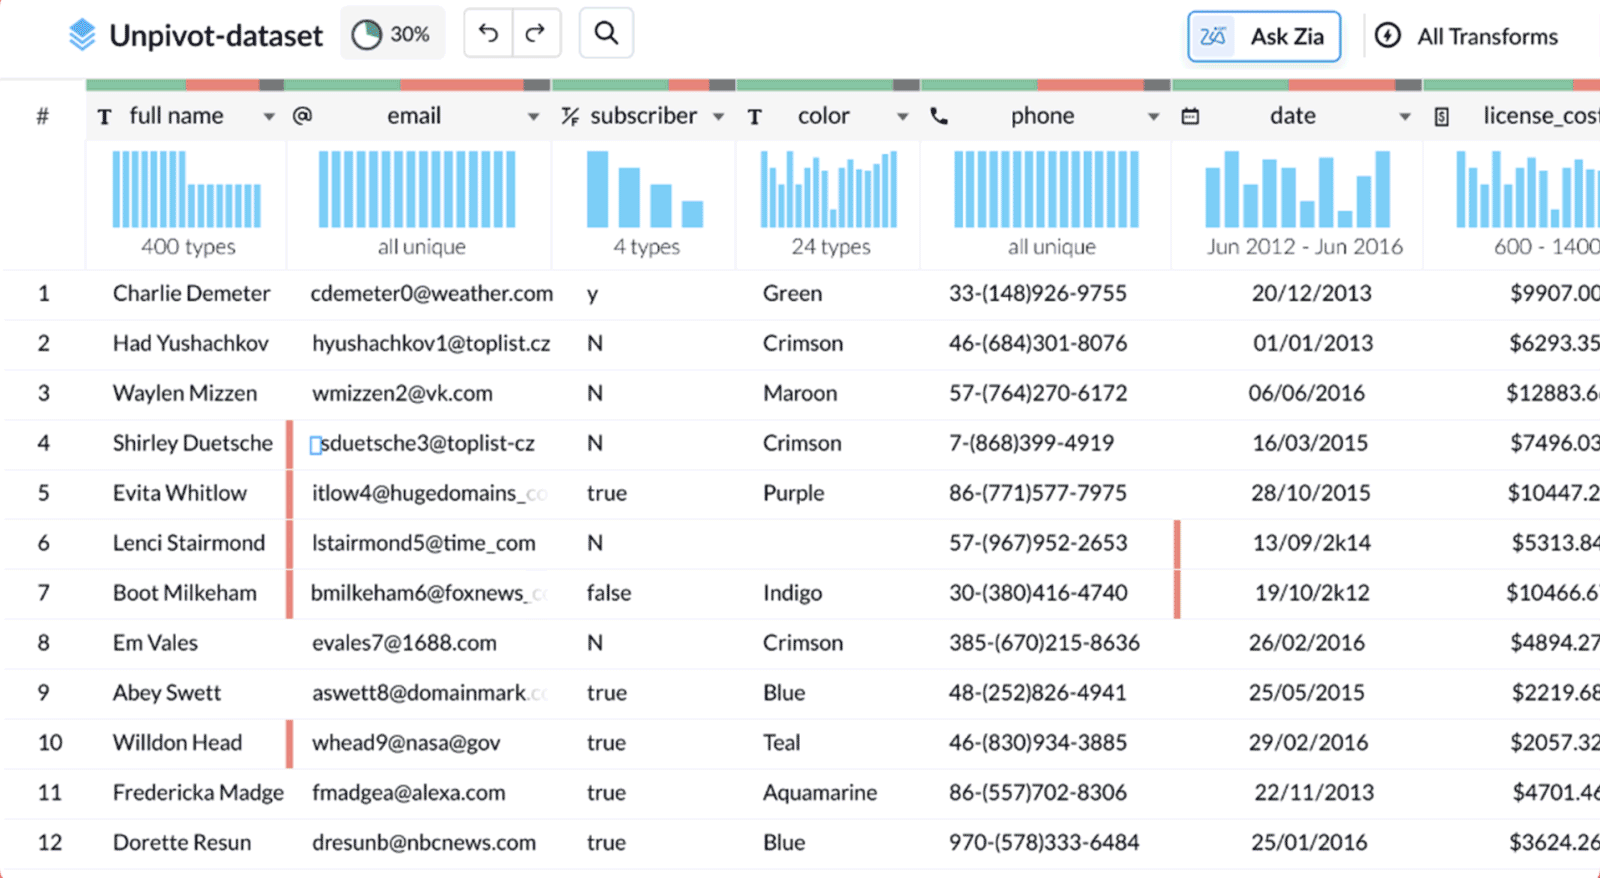The height and width of the screenshot is (878, 1600).
Task: Click text type icon of full name column
Action: 105,117
